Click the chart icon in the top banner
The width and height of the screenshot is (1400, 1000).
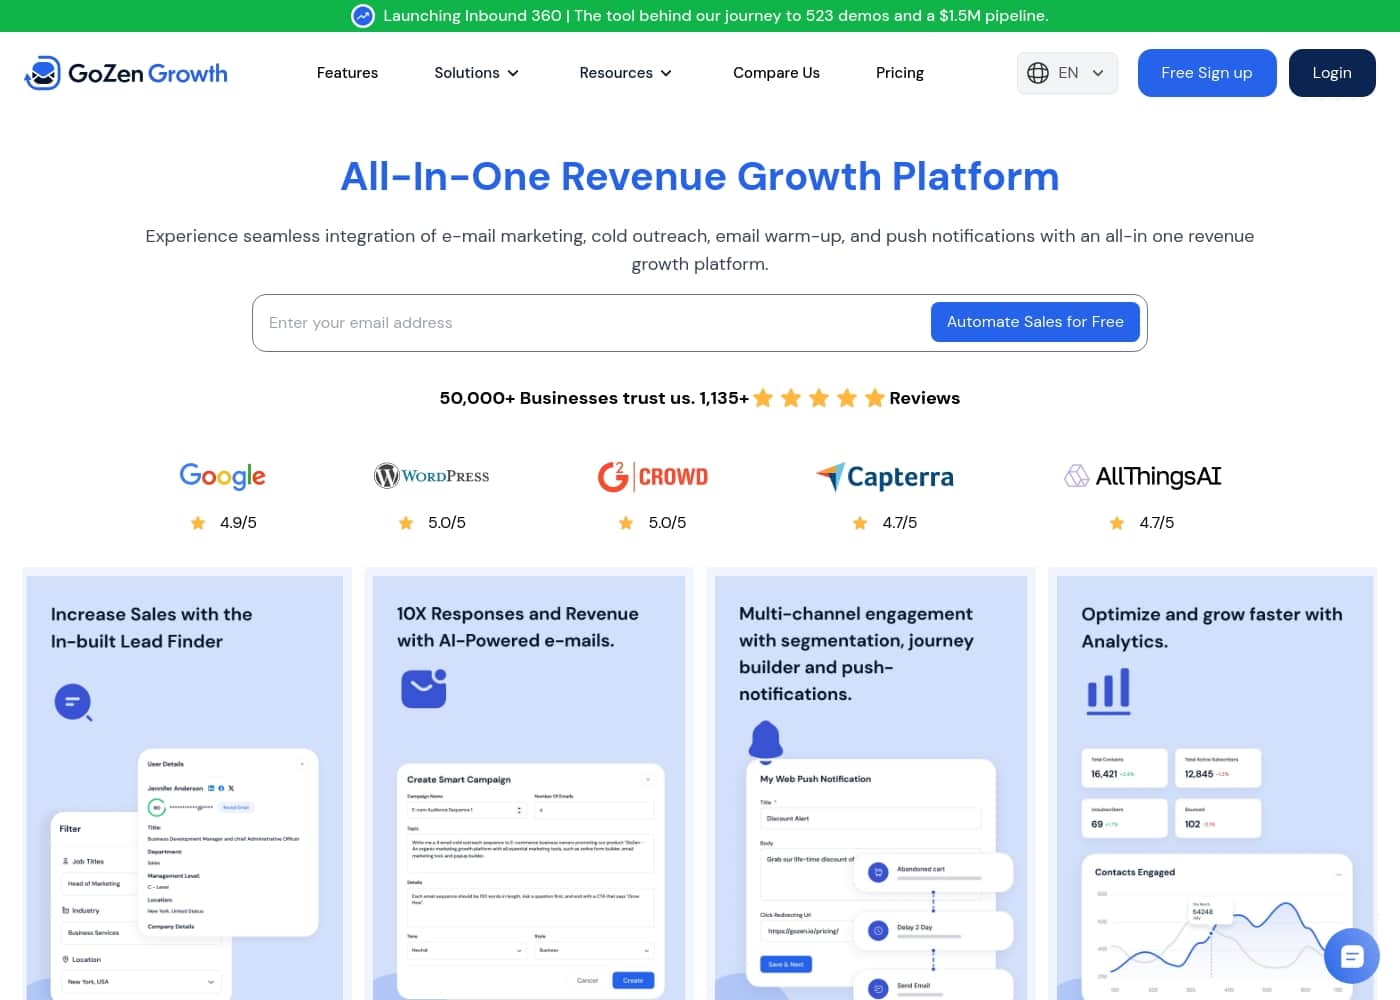pos(363,16)
